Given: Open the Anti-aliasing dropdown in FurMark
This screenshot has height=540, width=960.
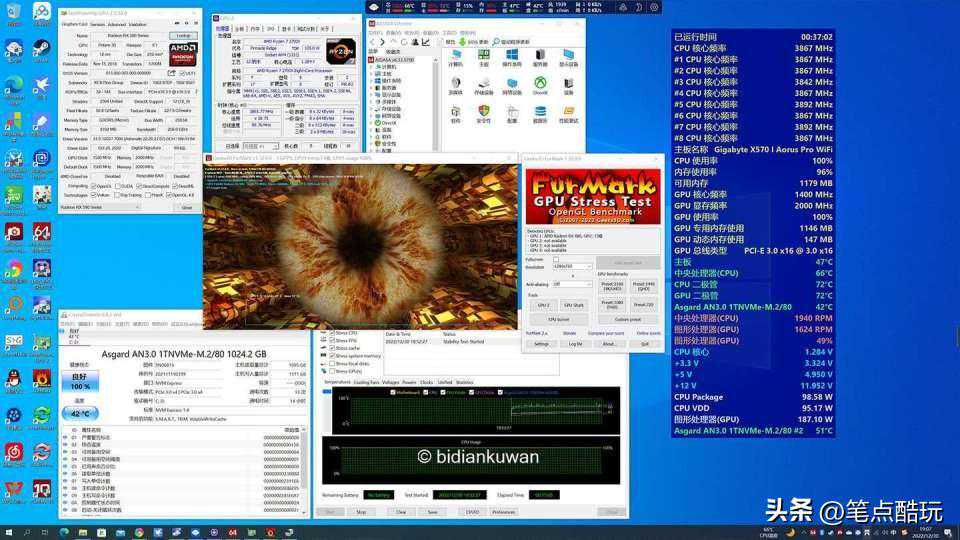Looking at the screenshot, I should (572, 284).
